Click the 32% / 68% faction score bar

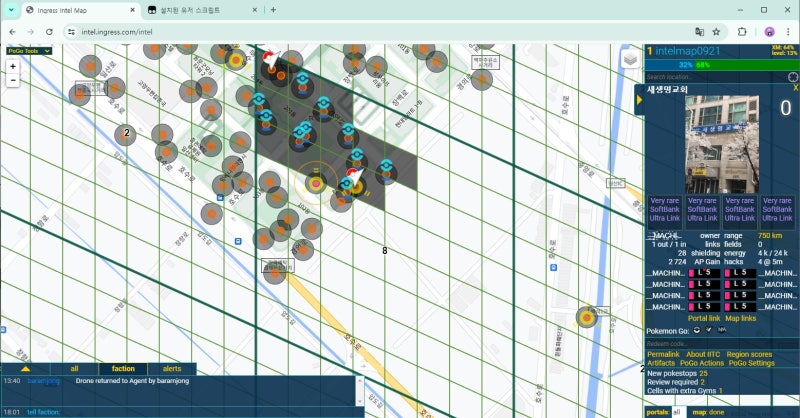[x=721, y=65]
